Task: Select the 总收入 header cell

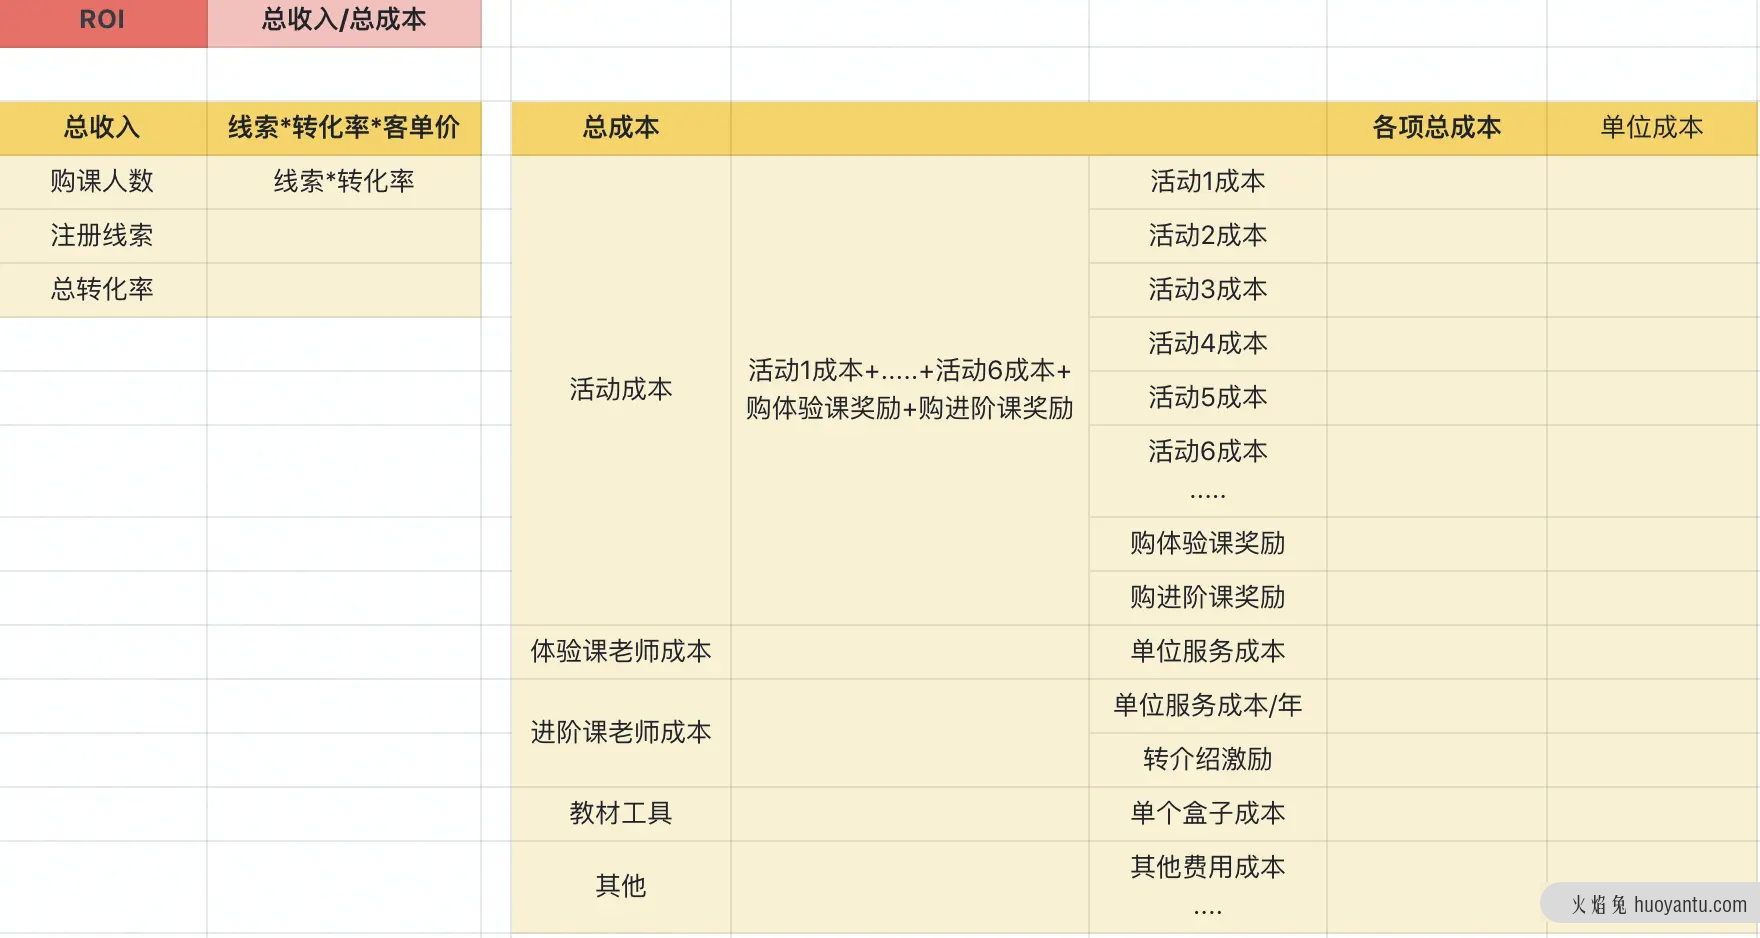Action: click(x=103, y=128)
